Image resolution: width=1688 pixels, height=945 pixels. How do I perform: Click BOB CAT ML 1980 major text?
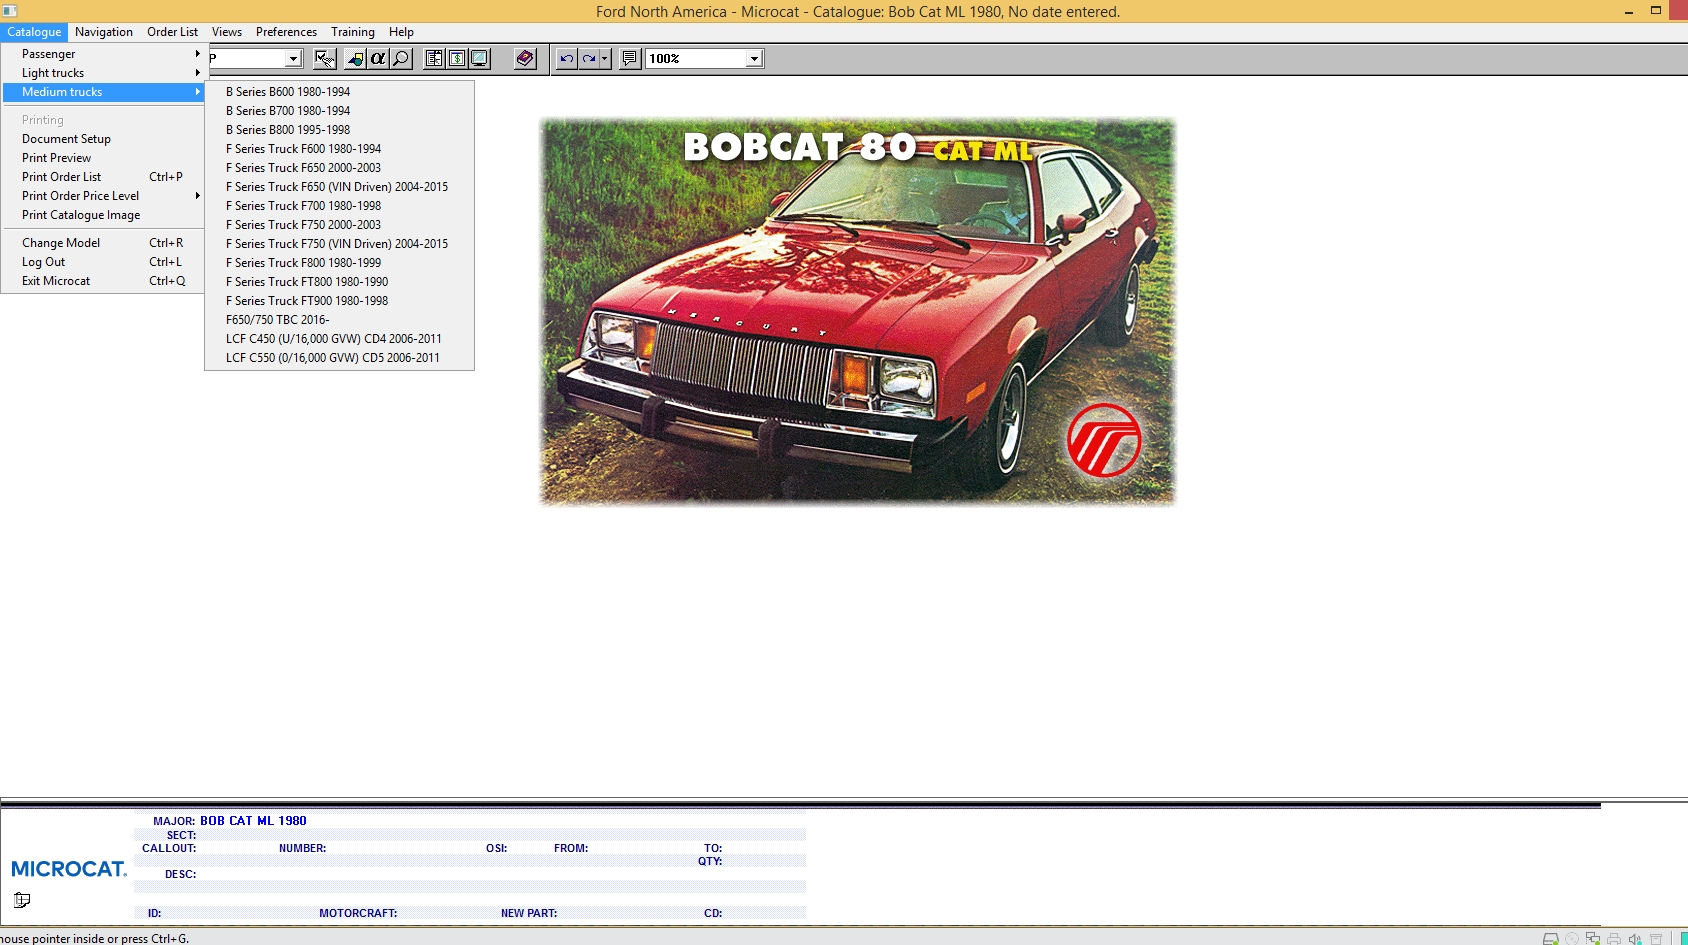pos(253,821)
